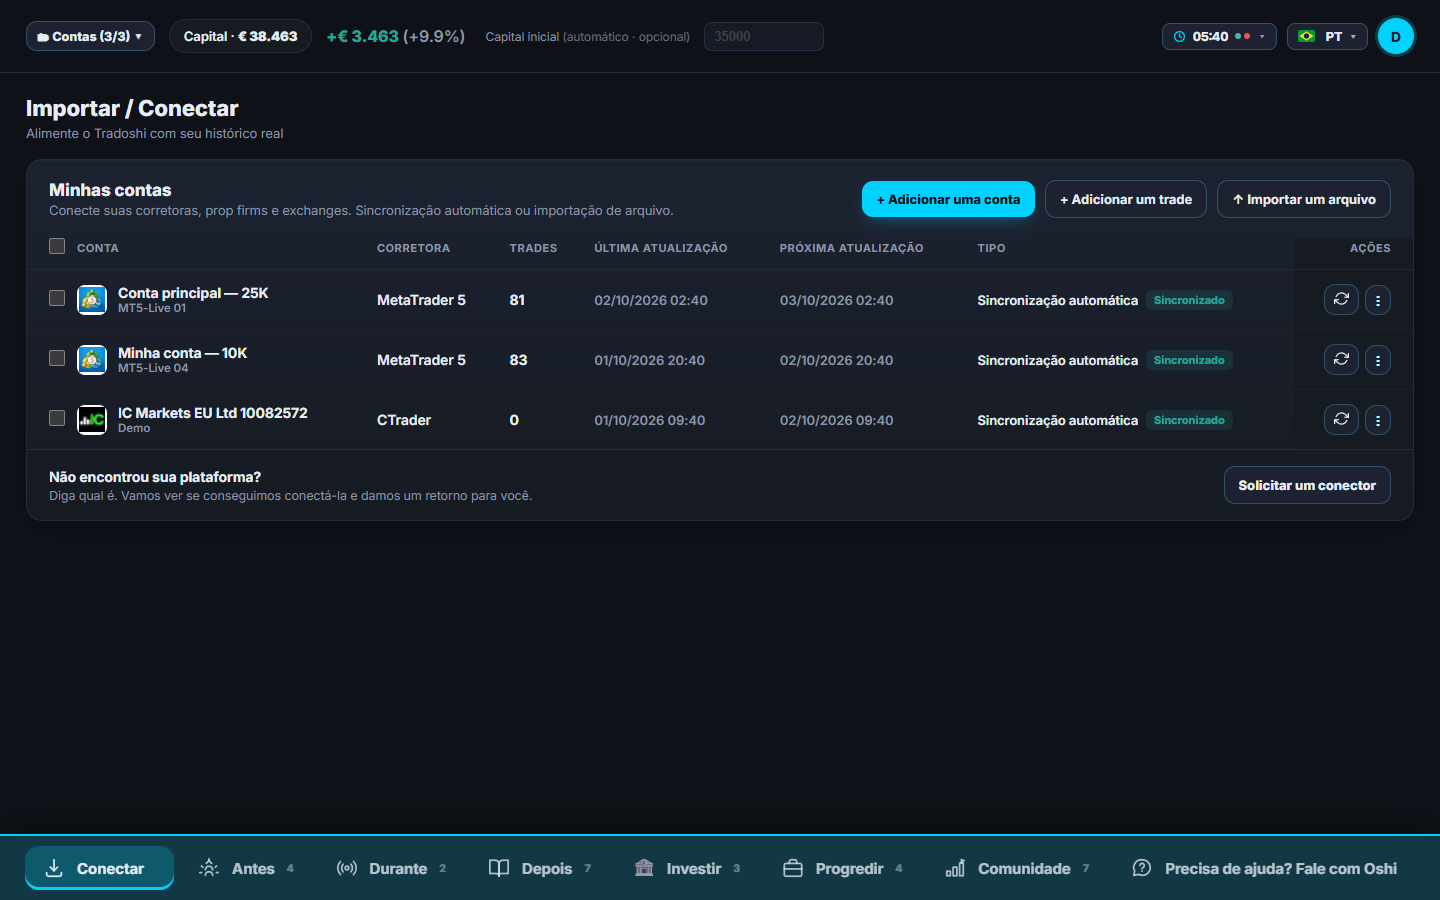
Task: Sync the IC Markets EU Ltd account
Action: tap(1341, 420)
